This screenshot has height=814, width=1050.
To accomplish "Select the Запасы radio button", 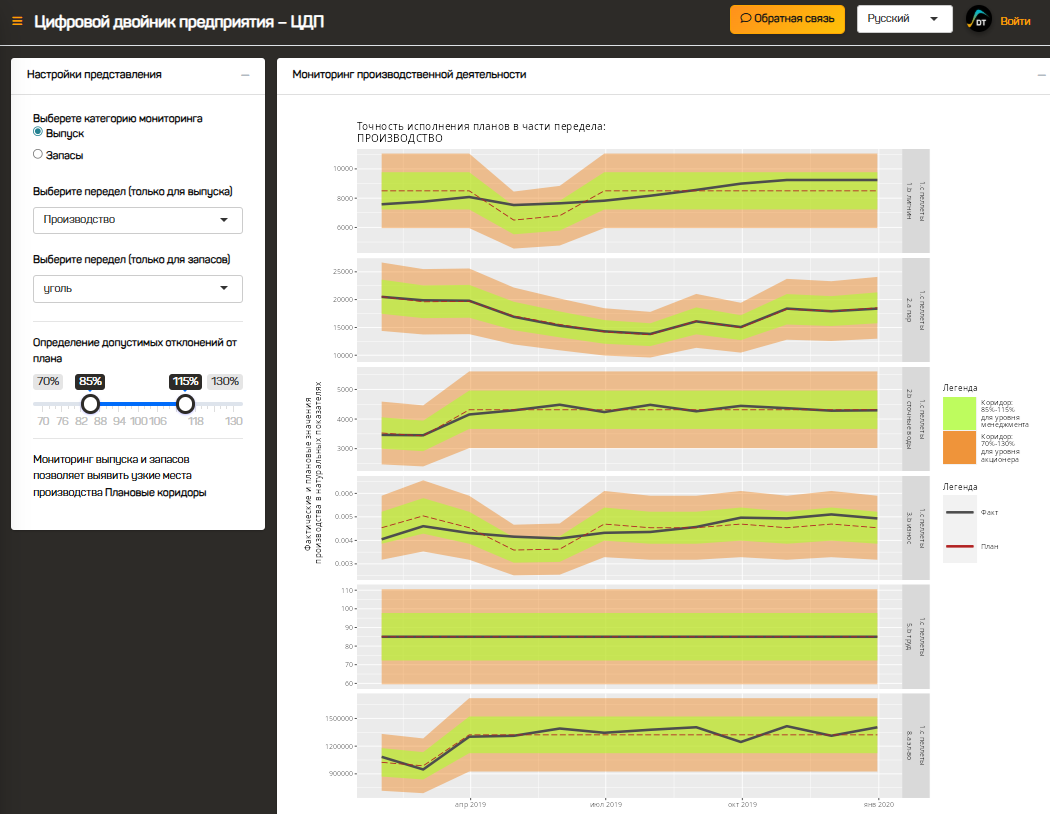I will coord(38,154).
